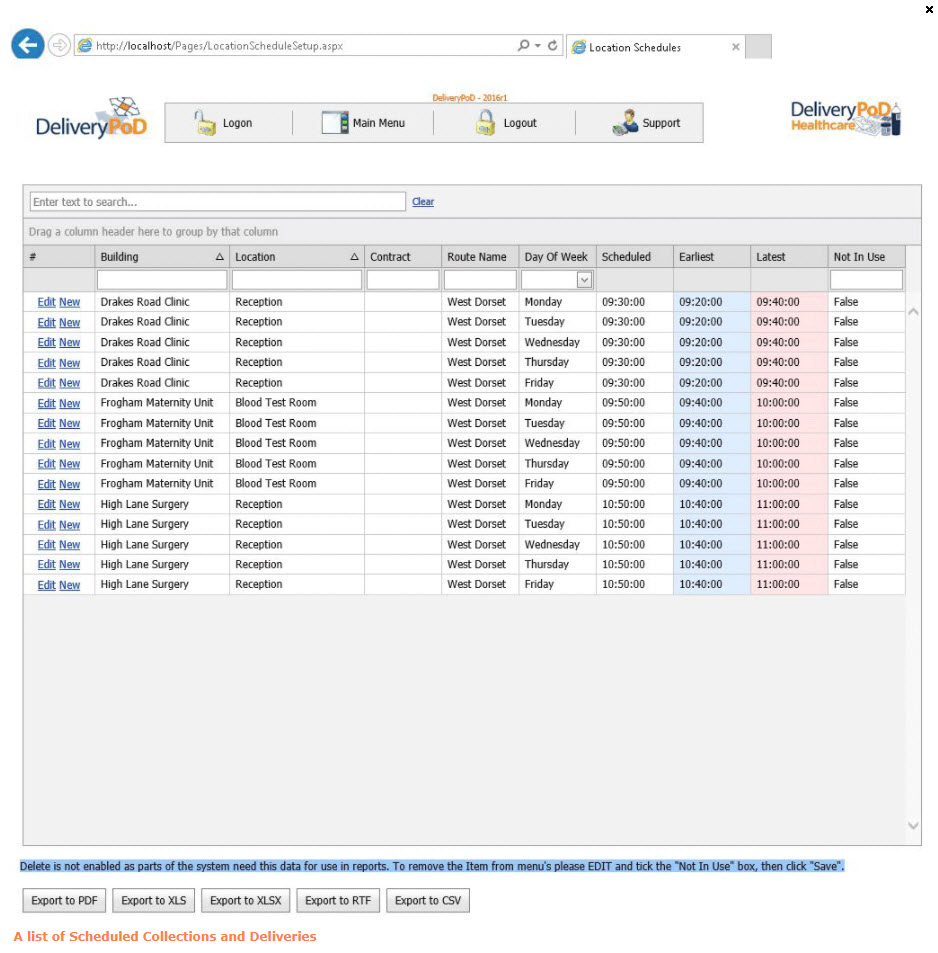The height and width of the screenshot is (953, 938).
Task: Click the scroll down arrow of table
Action: point(912,825)
